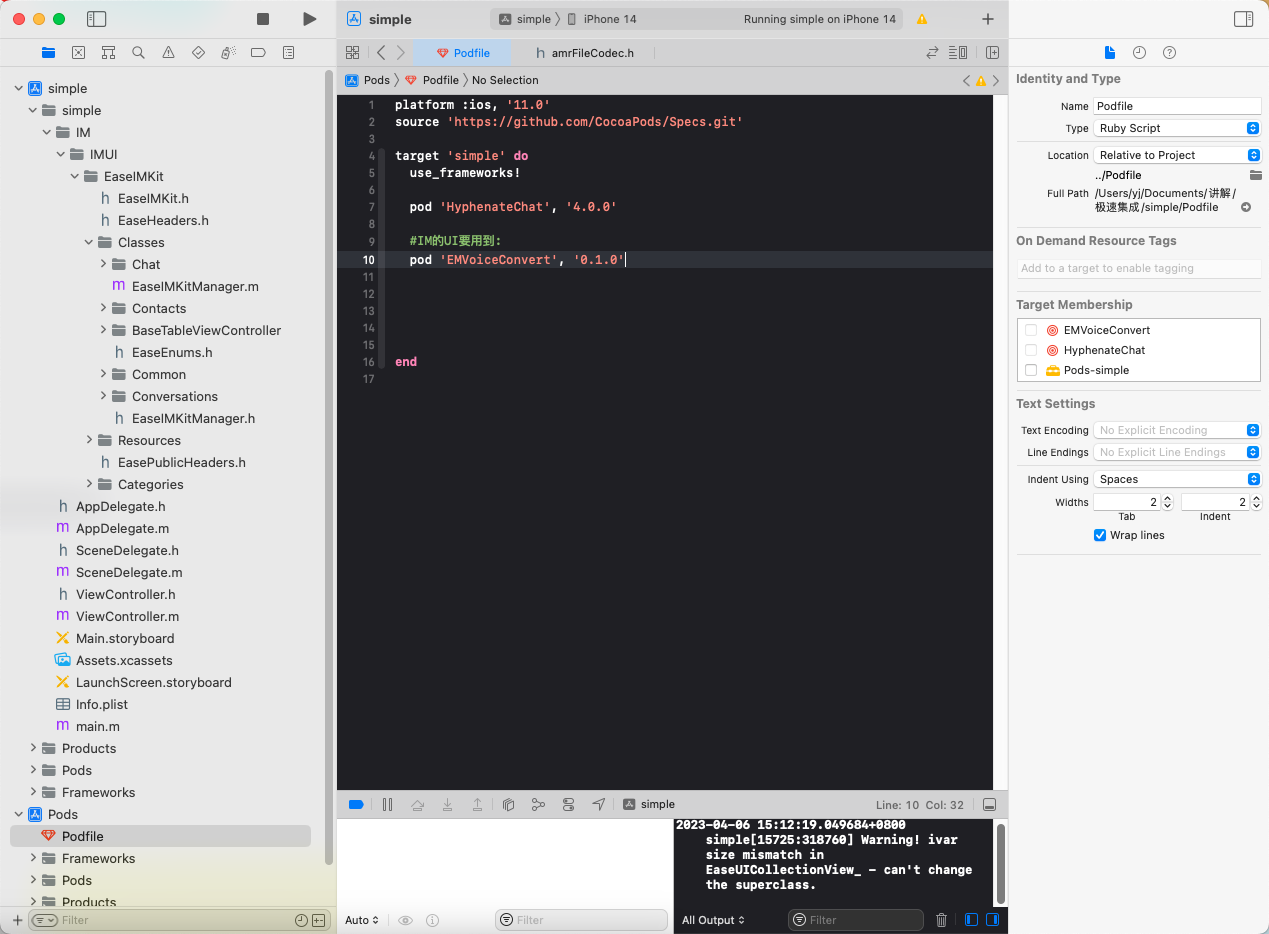1269x934 pixels.
Task: Open Indent Using dropdown set to Spaces
Action: 1177,479
